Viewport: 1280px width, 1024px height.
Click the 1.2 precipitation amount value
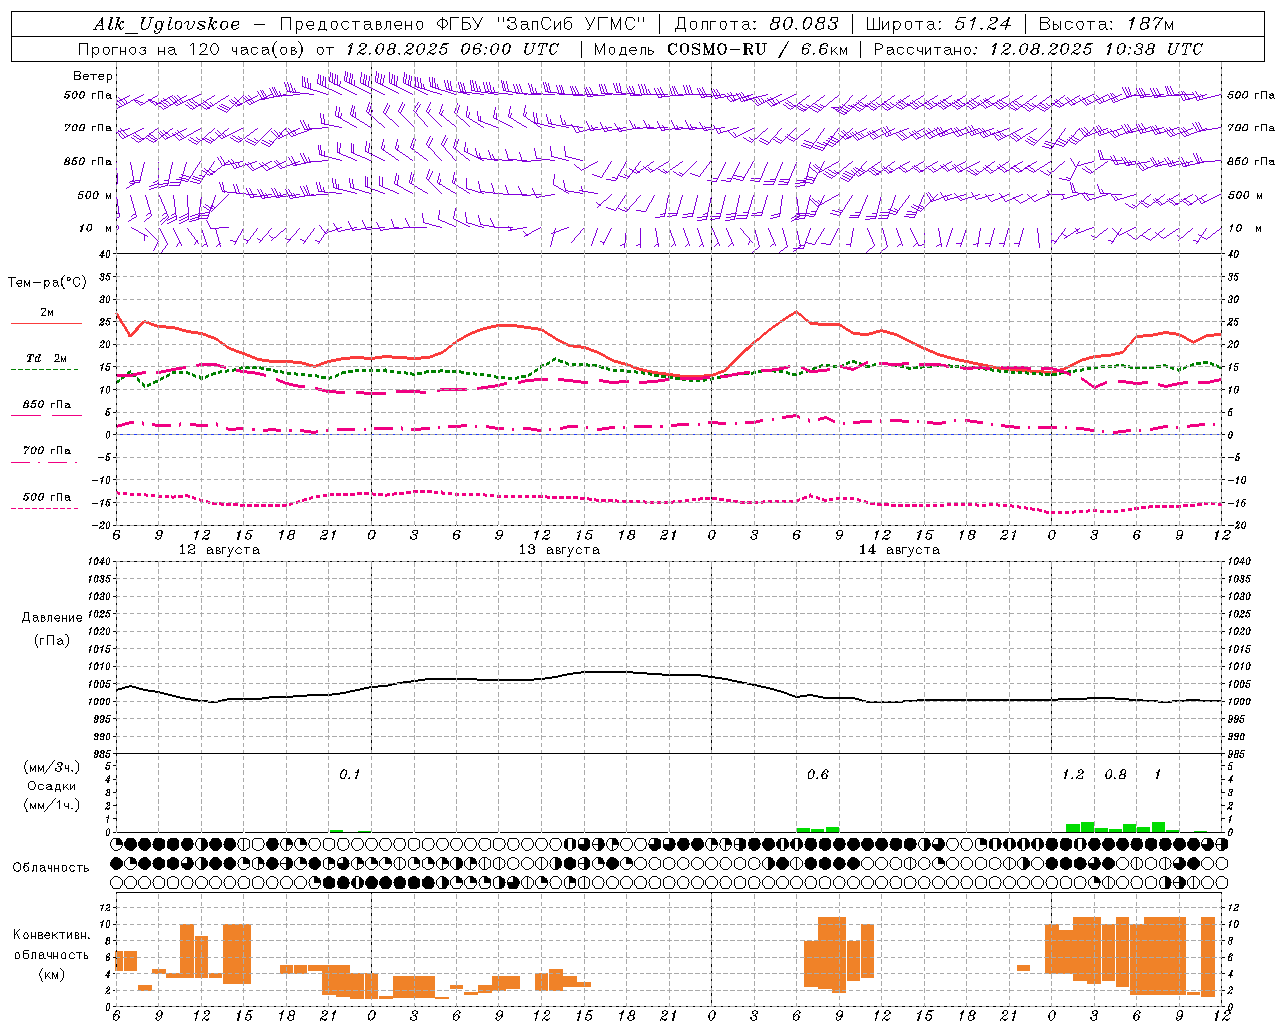click(1073, 774)
